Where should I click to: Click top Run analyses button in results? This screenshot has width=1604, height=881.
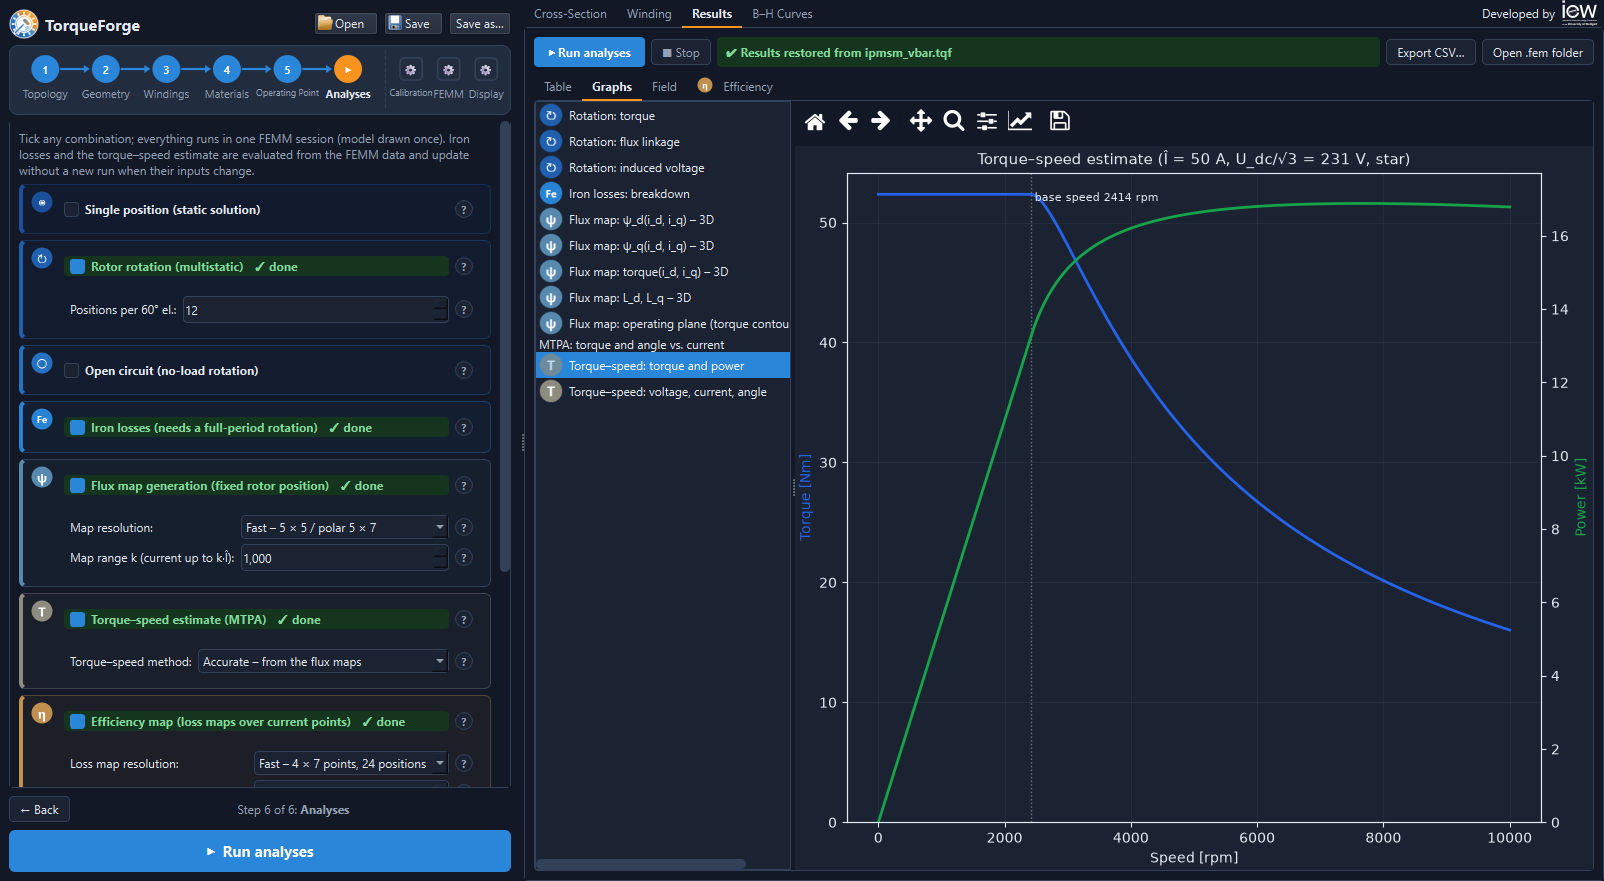pyautogui.click(x=589, y=53)
